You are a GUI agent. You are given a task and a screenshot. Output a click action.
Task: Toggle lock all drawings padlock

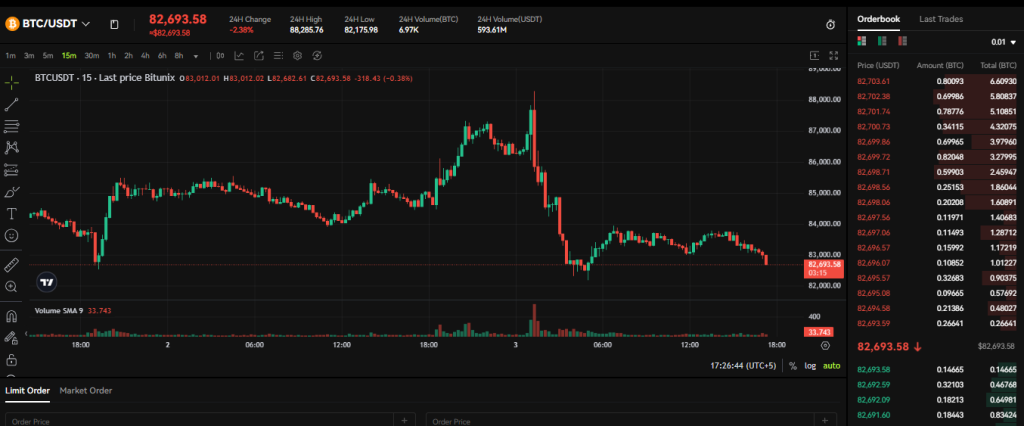click(x=12, y=360)
